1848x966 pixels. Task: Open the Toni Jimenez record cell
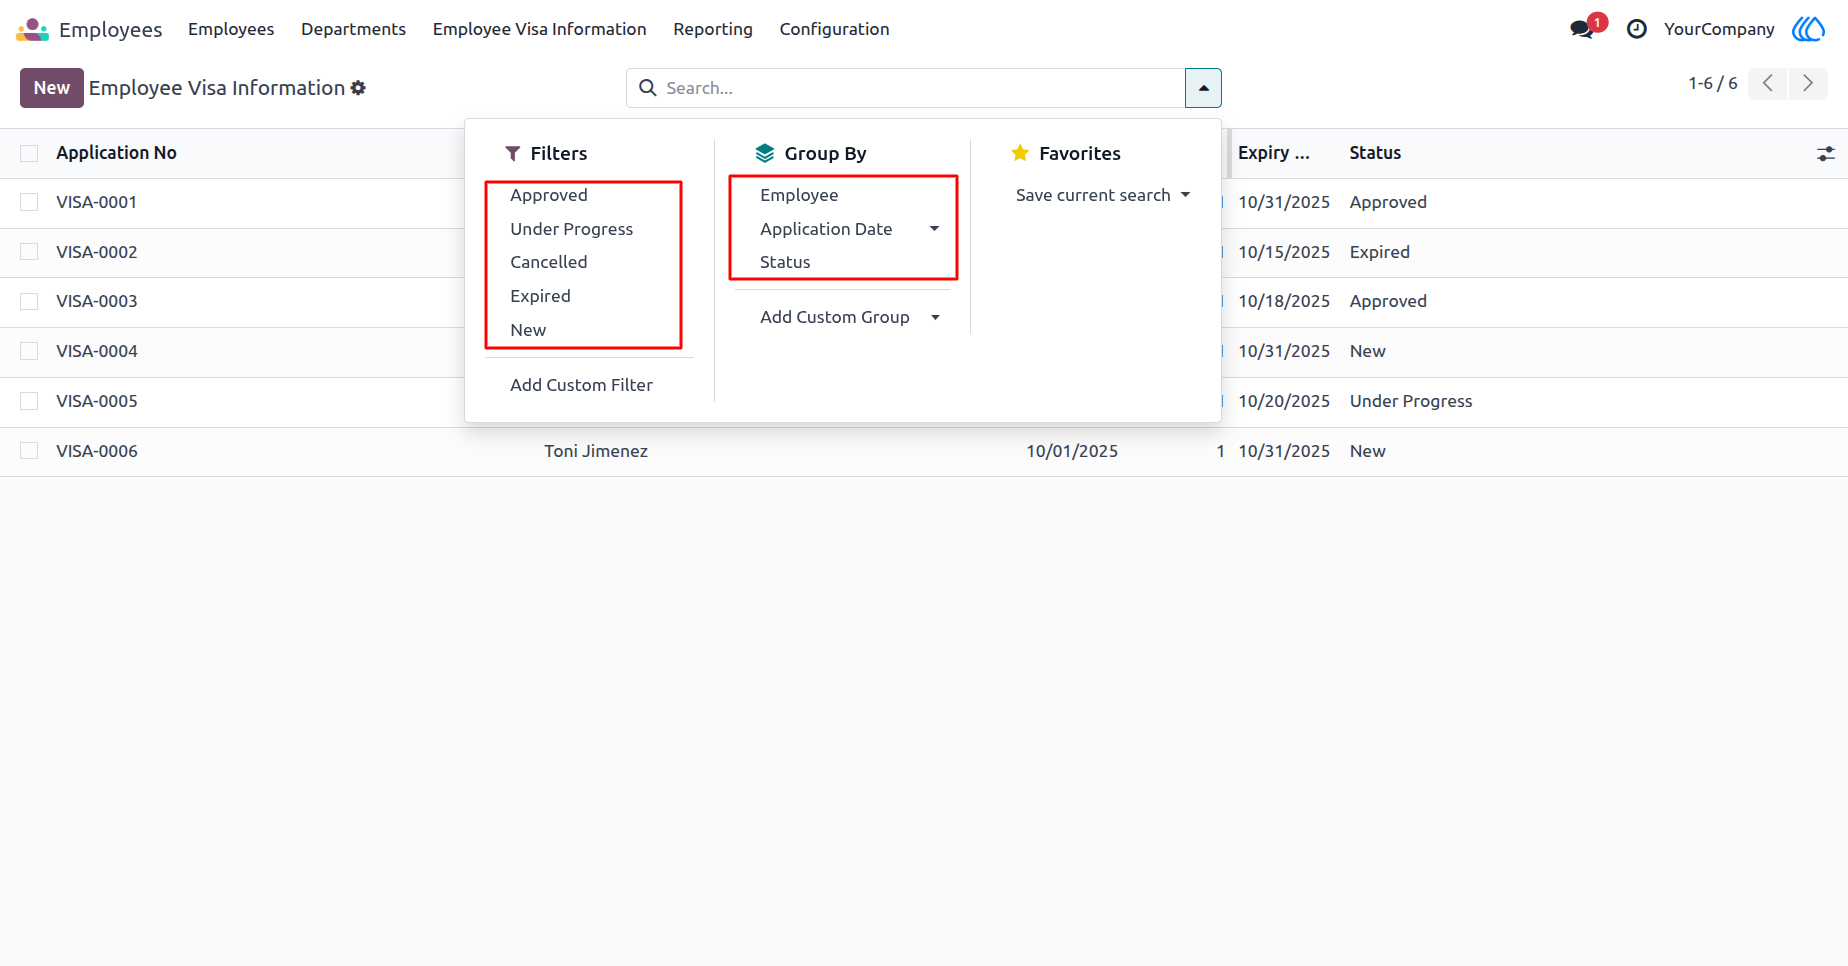596,451
